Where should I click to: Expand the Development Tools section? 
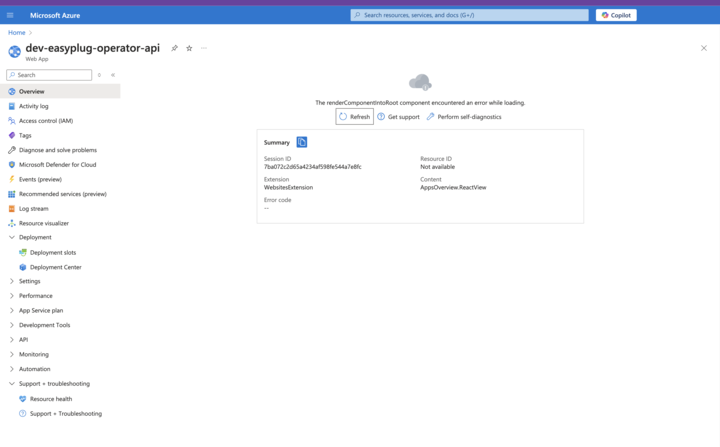[x=12, y=325]
